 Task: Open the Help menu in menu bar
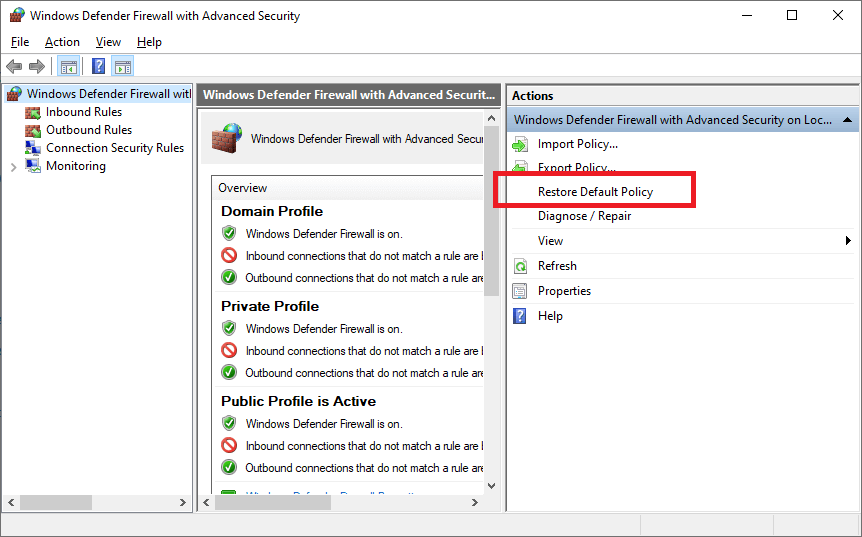(149, 42)
